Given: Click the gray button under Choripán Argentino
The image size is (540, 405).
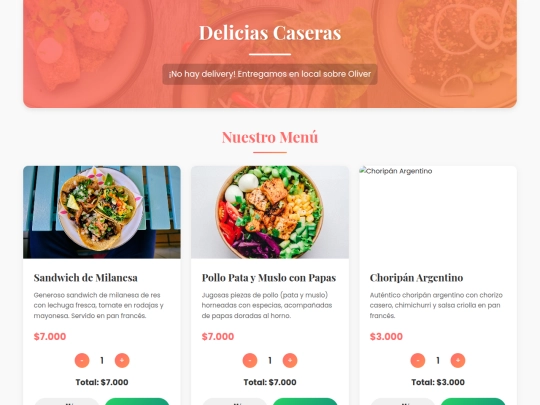Looking at the screenshot, I should click(403, 402).
